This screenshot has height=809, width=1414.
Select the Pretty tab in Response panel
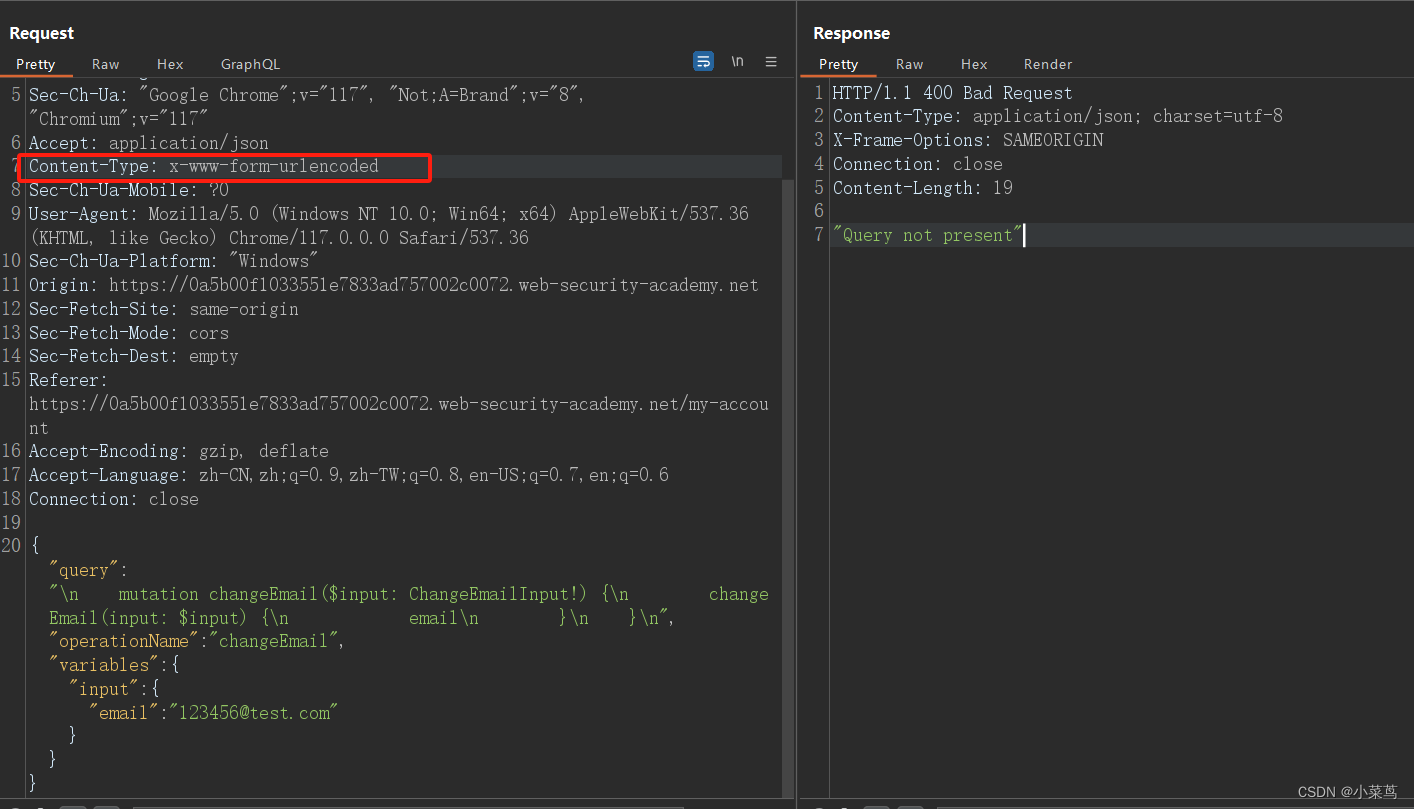point(838,64)
